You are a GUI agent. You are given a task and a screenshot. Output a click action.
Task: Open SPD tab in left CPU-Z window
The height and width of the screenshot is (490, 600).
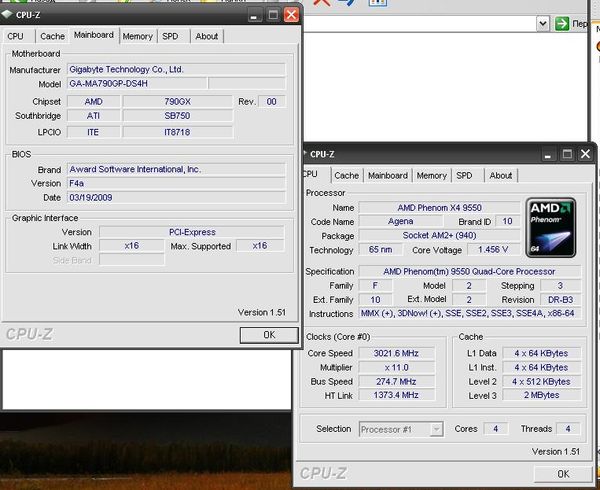coord(170,36)
